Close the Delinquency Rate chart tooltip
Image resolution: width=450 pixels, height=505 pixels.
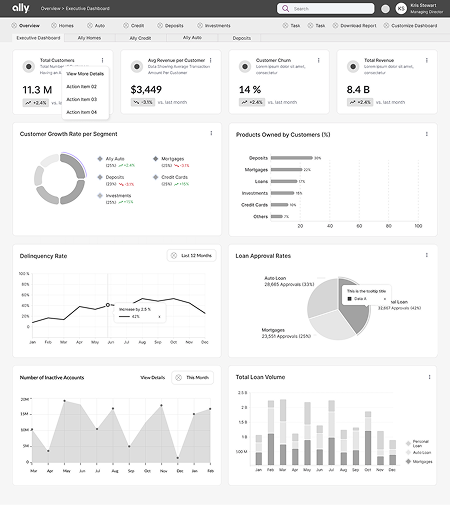click(x=159, y=317)
